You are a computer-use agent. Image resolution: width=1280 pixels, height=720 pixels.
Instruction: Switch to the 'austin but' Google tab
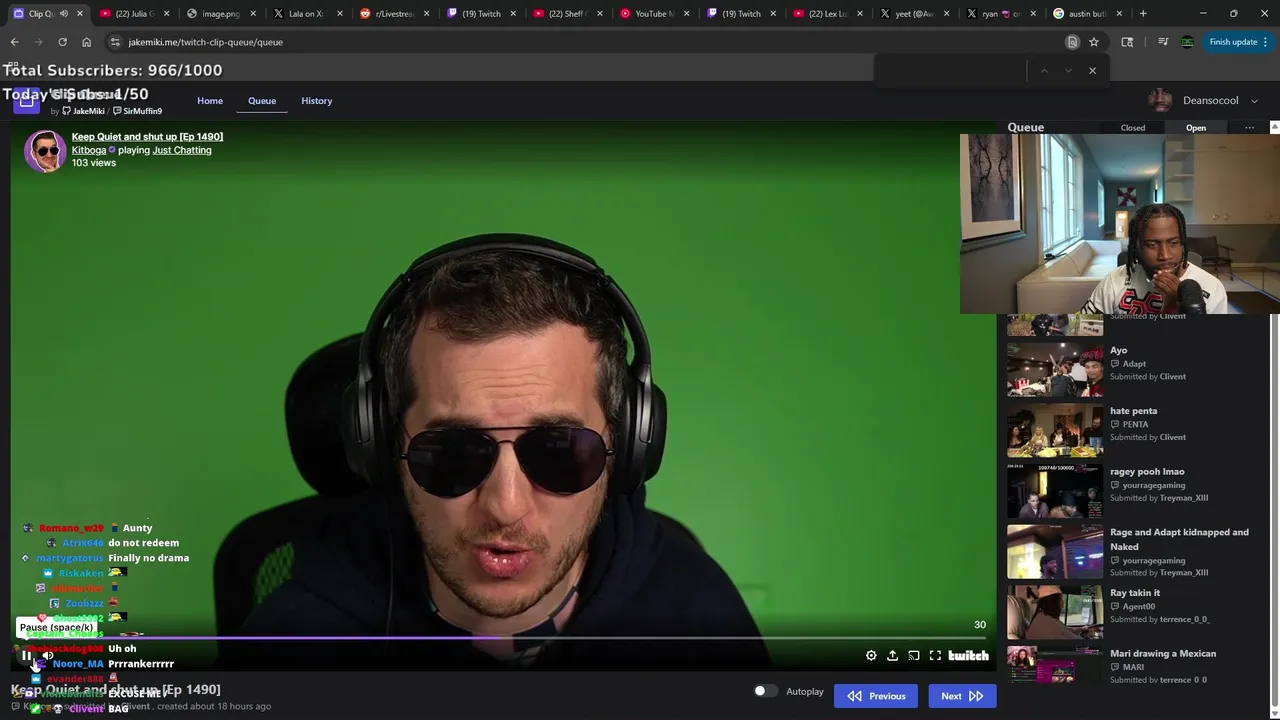tap(1089, 14)
